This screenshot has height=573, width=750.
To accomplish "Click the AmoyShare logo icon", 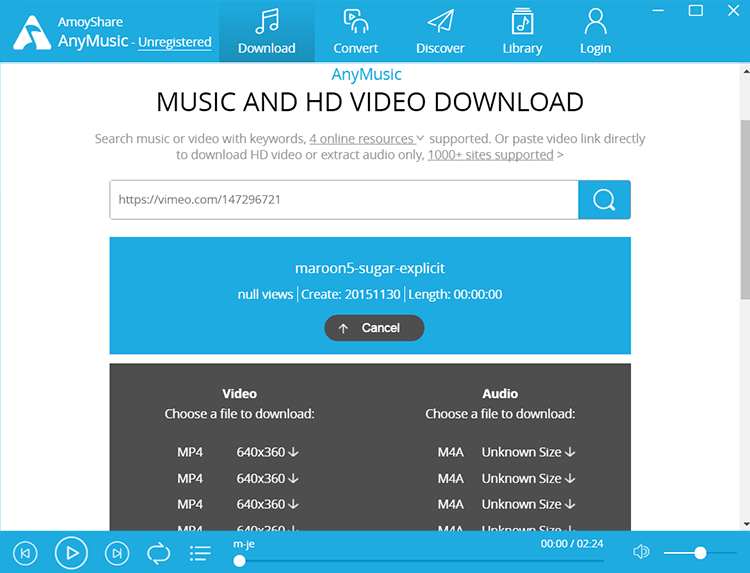I will (x=32, y=32).
